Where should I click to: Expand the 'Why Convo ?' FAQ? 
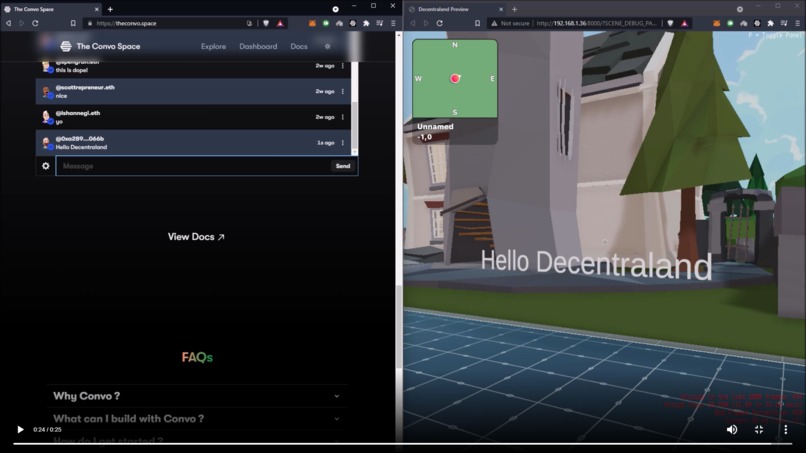[x=196, y=396]
